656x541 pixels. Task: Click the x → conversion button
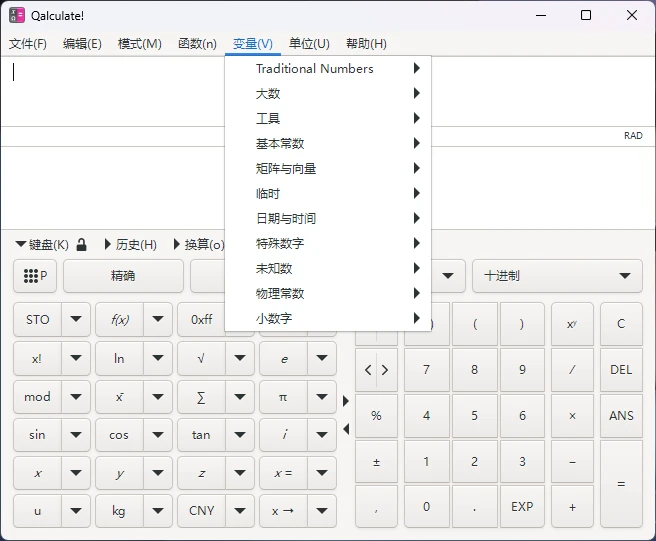coord(283,511)
